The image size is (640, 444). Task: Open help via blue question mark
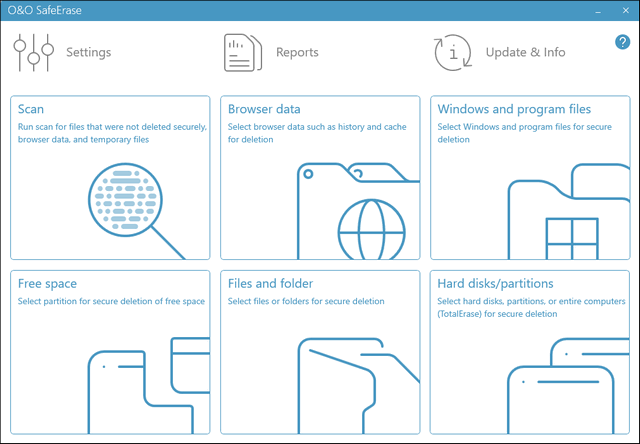coord(622,42)
